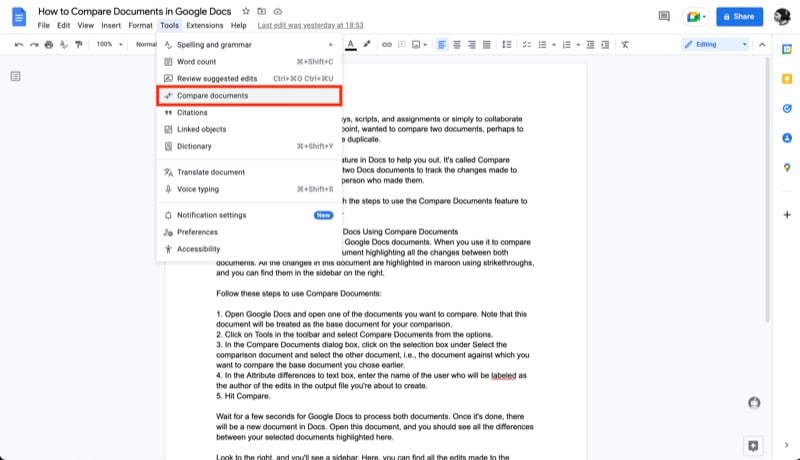Image resolution: width=800 pixels, height=460 pixels.
Task: Select Center align
Action: [x=457, y=45]
